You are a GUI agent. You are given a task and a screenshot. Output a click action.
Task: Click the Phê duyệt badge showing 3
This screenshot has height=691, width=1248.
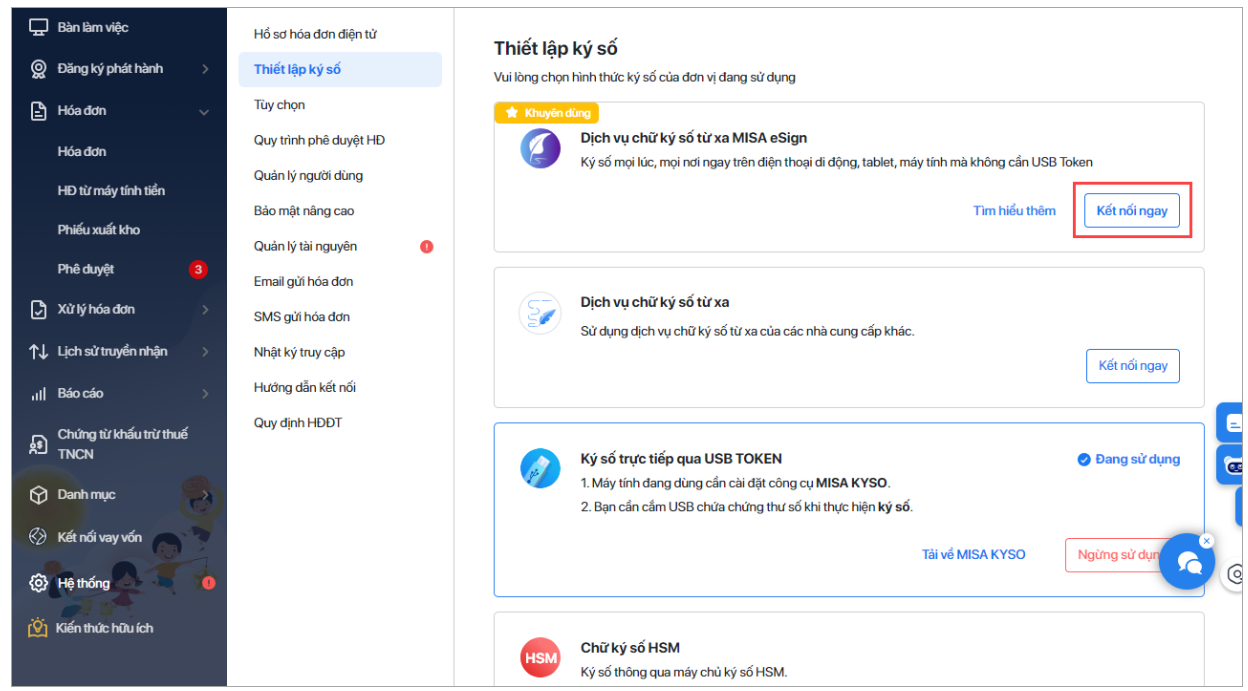click(x=198, y=270)
